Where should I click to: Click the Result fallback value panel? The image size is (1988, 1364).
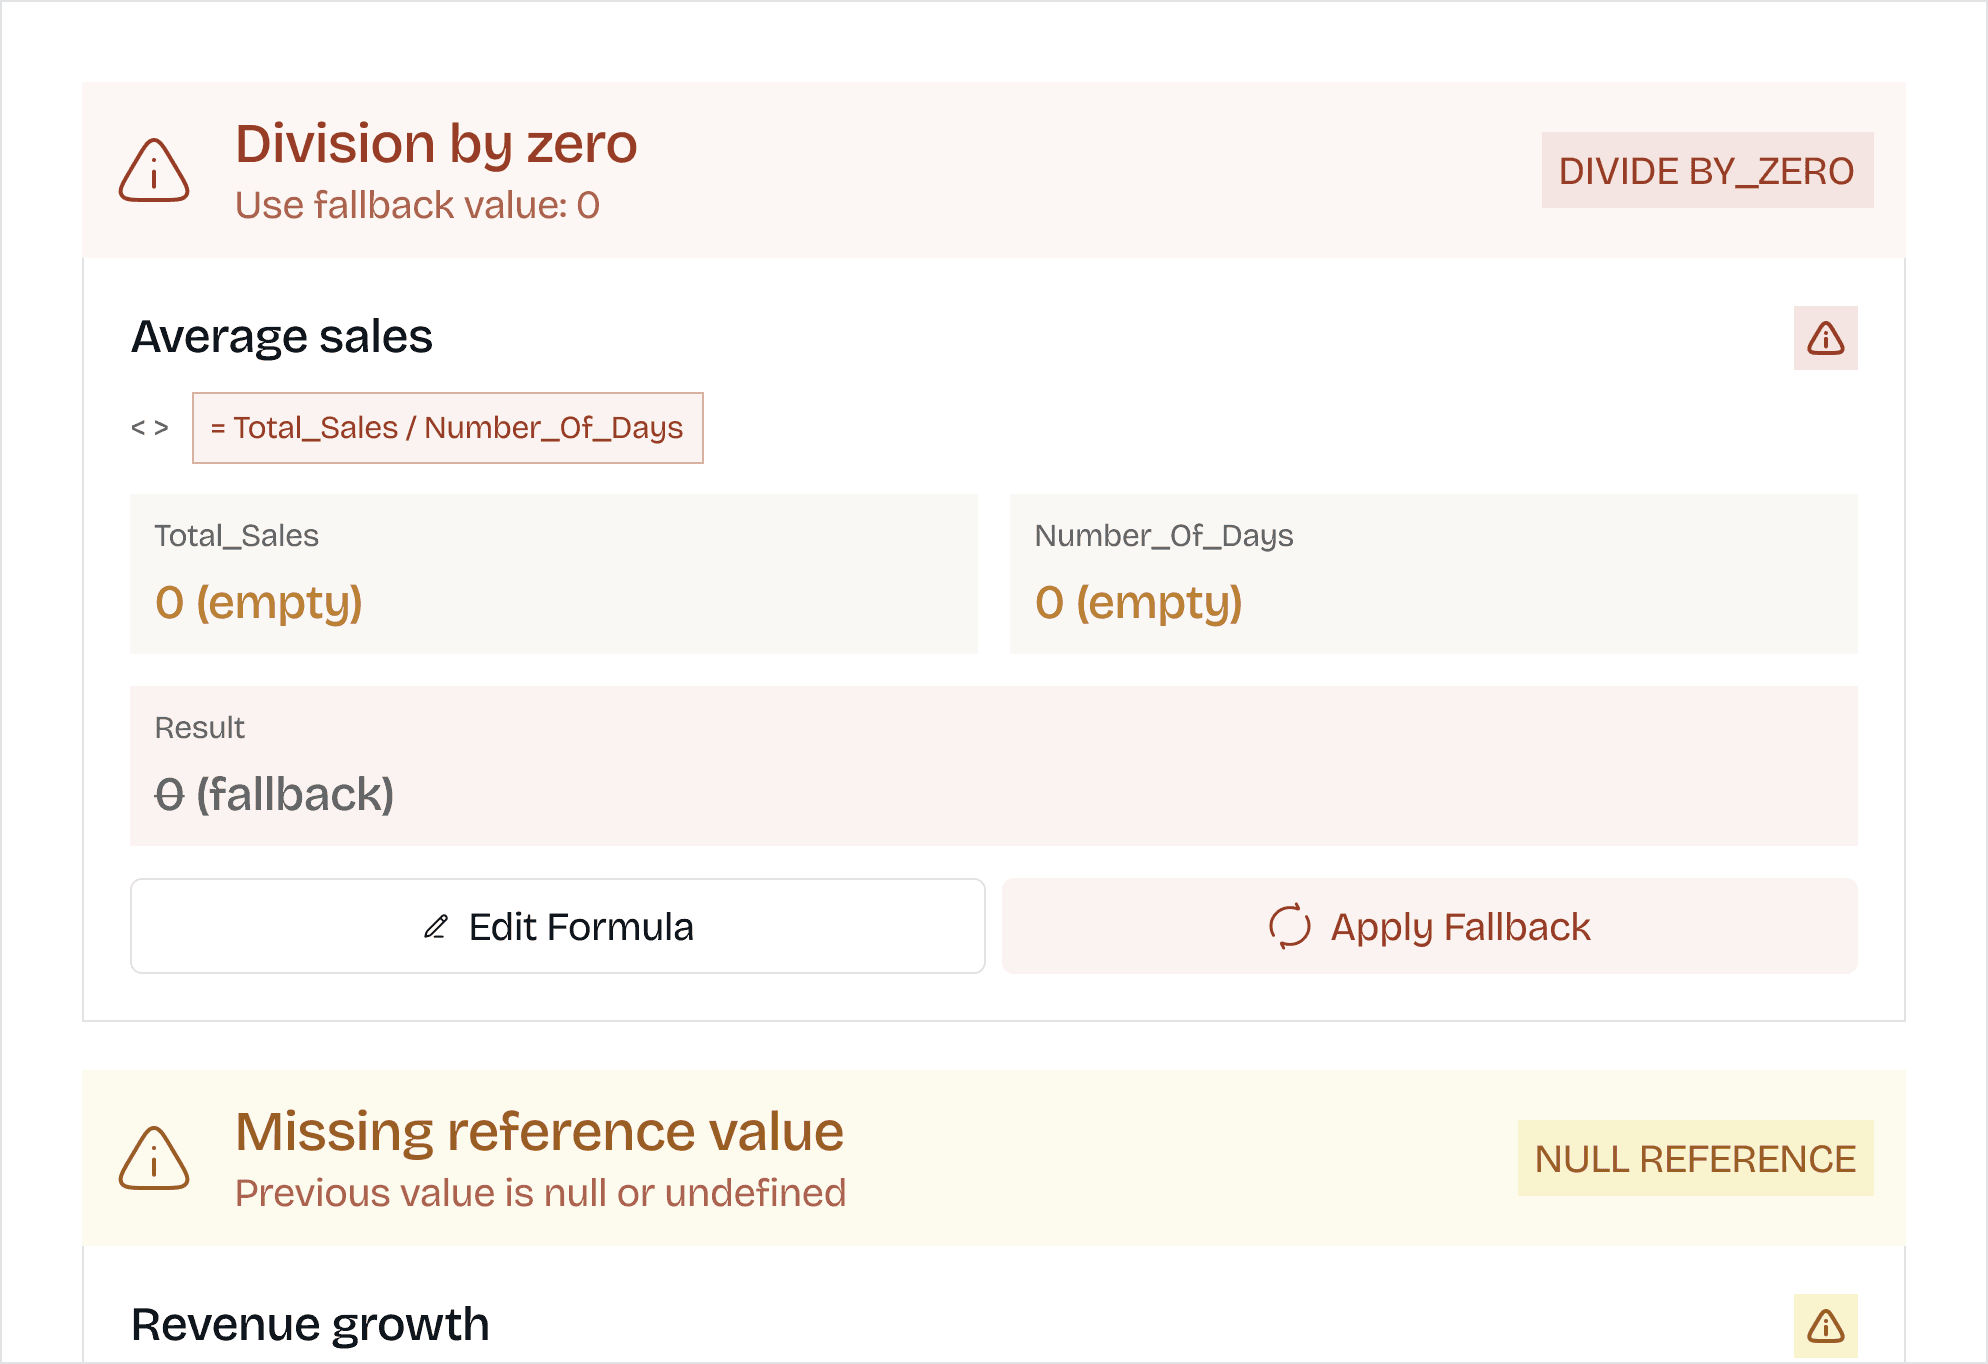(x=993, y=766)
